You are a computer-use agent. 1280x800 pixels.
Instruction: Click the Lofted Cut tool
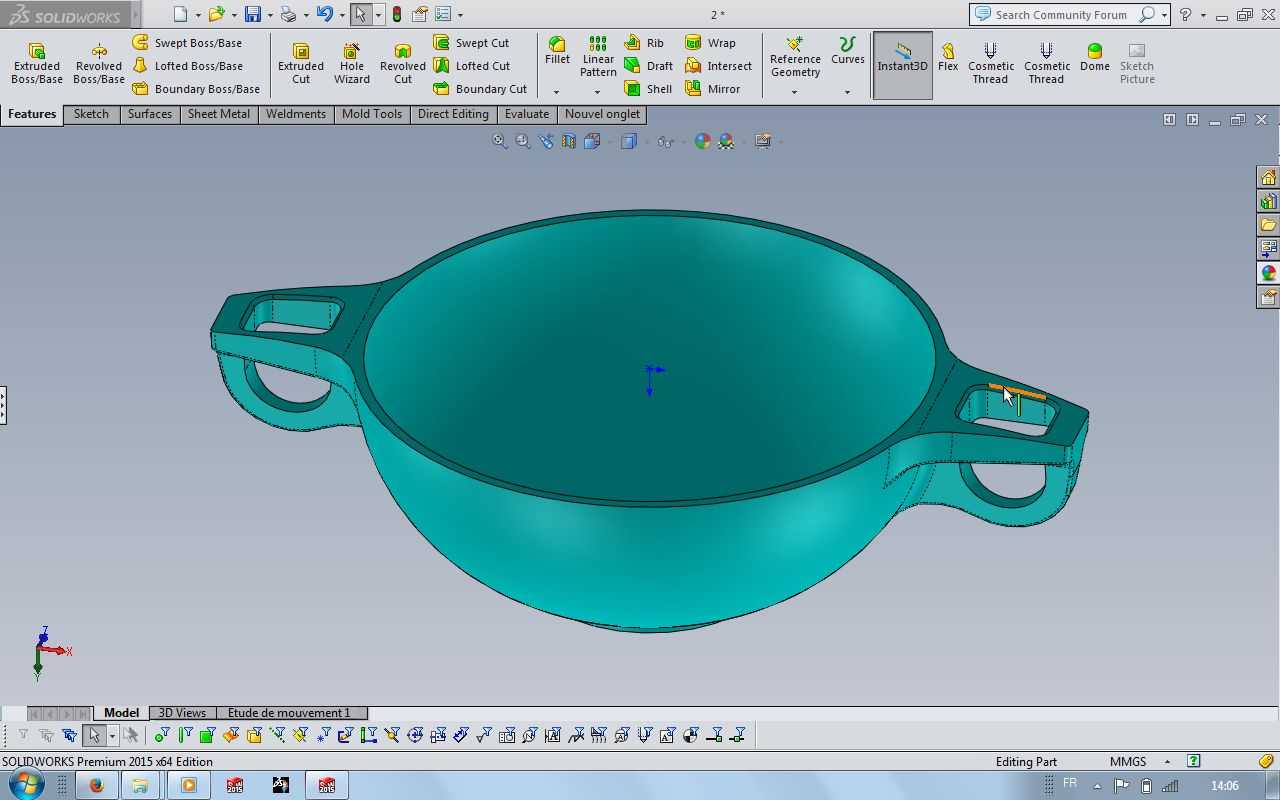click(x=471, y=66)
